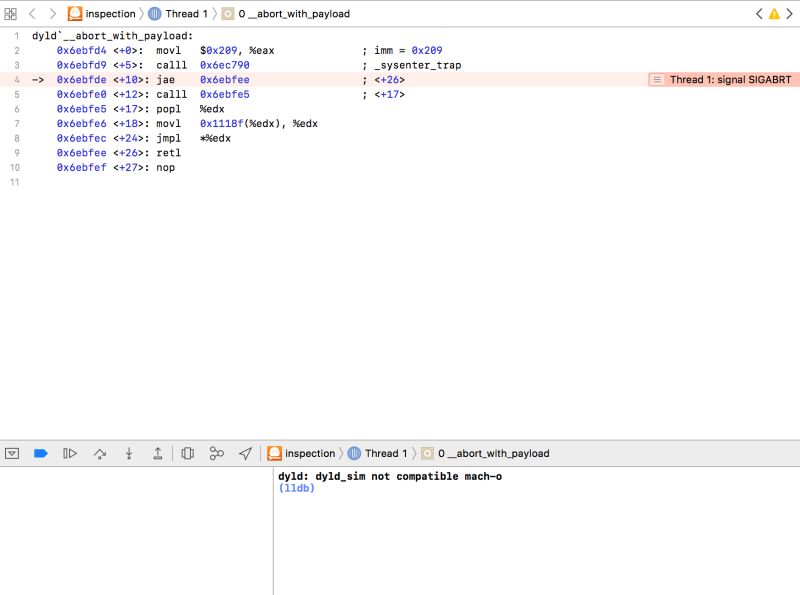Screen dimensions: 800x595
Task: Continue program execution in the debug bar
Action: point(67,453)
